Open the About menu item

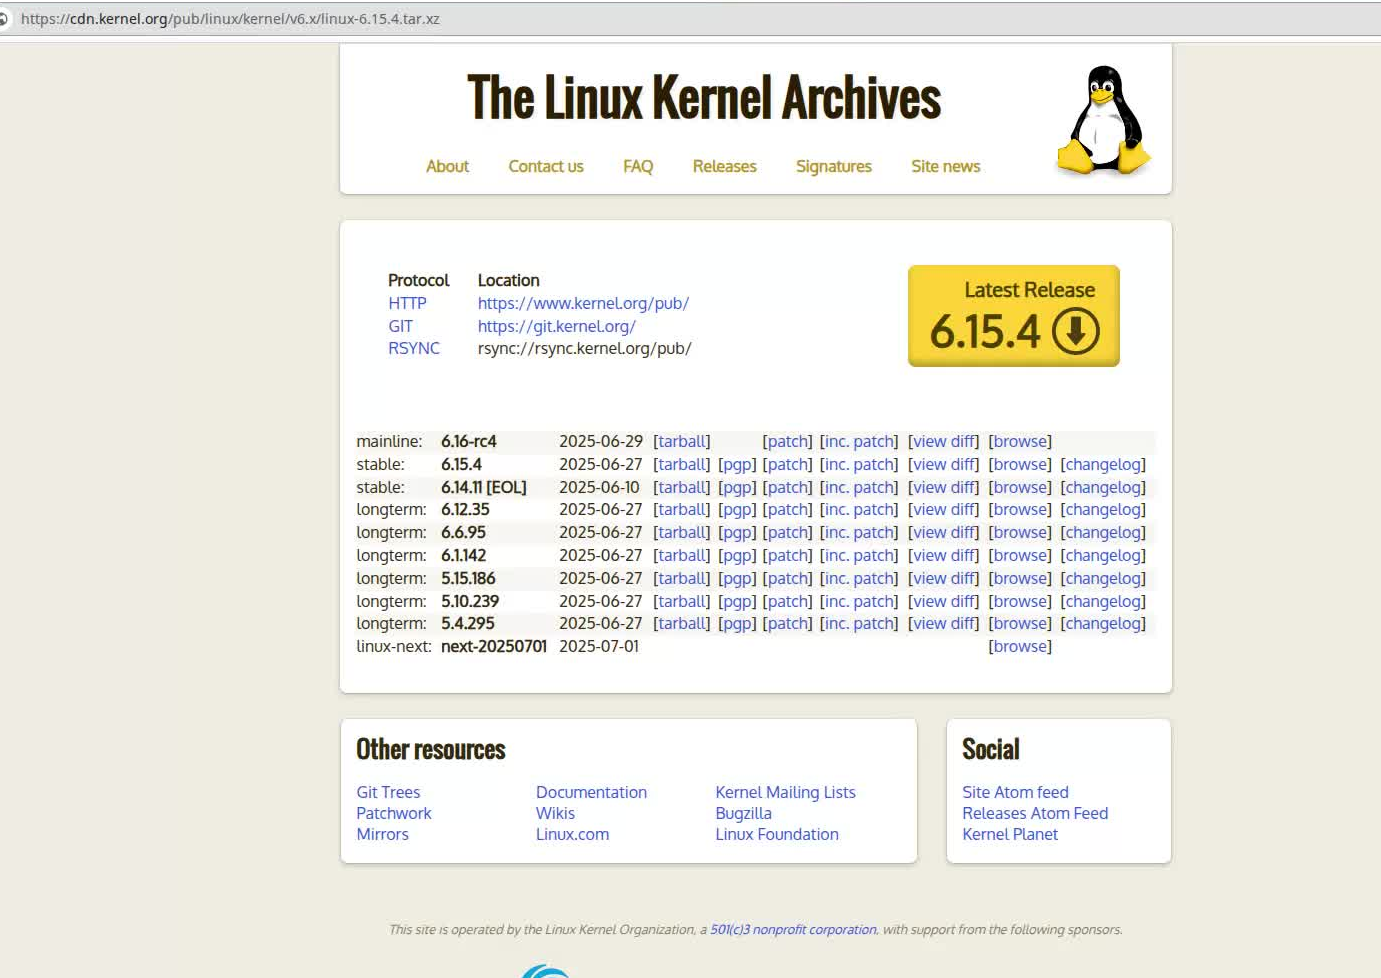coord(447,166)
